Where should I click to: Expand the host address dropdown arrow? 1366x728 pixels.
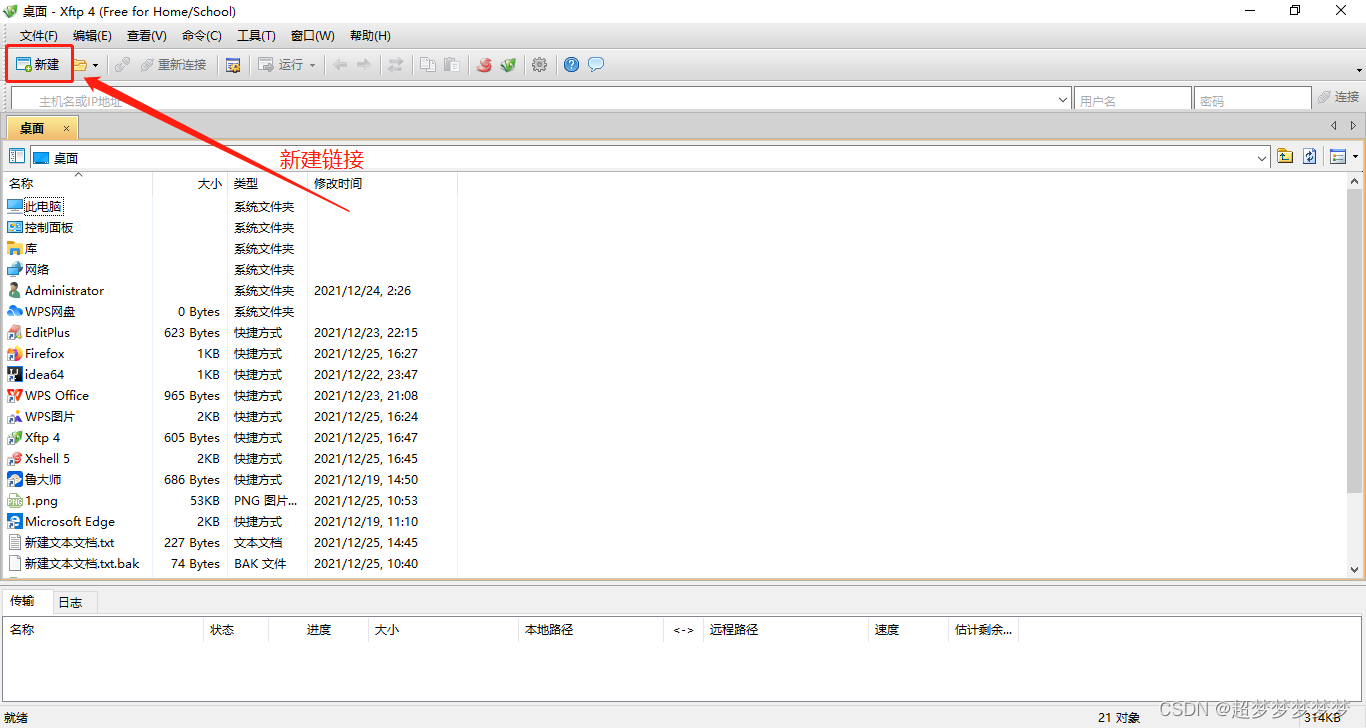click(x=1064, y=100)
